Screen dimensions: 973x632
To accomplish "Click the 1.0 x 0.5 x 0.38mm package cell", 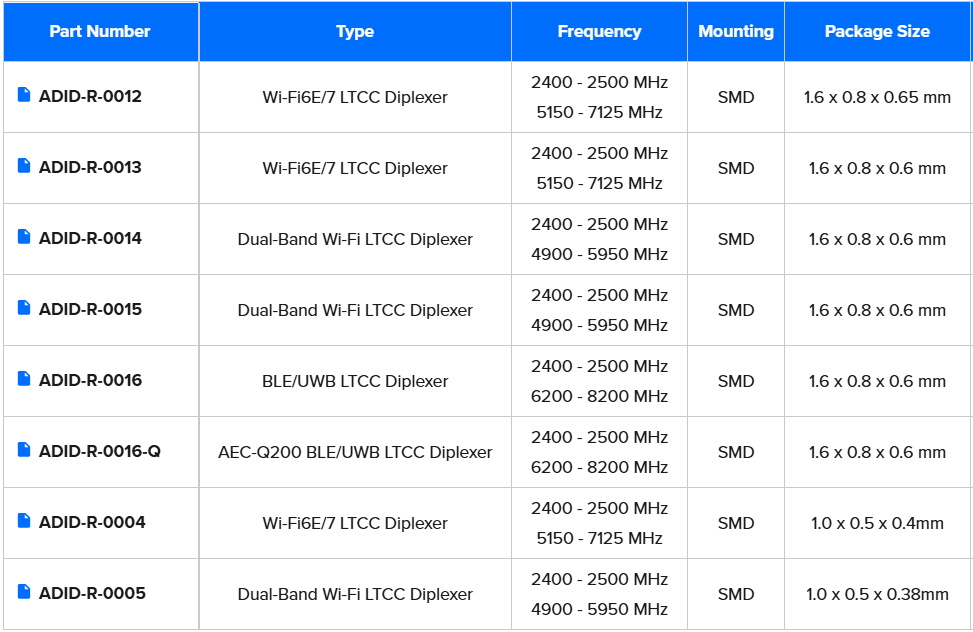I will click(x=877, y=594).
